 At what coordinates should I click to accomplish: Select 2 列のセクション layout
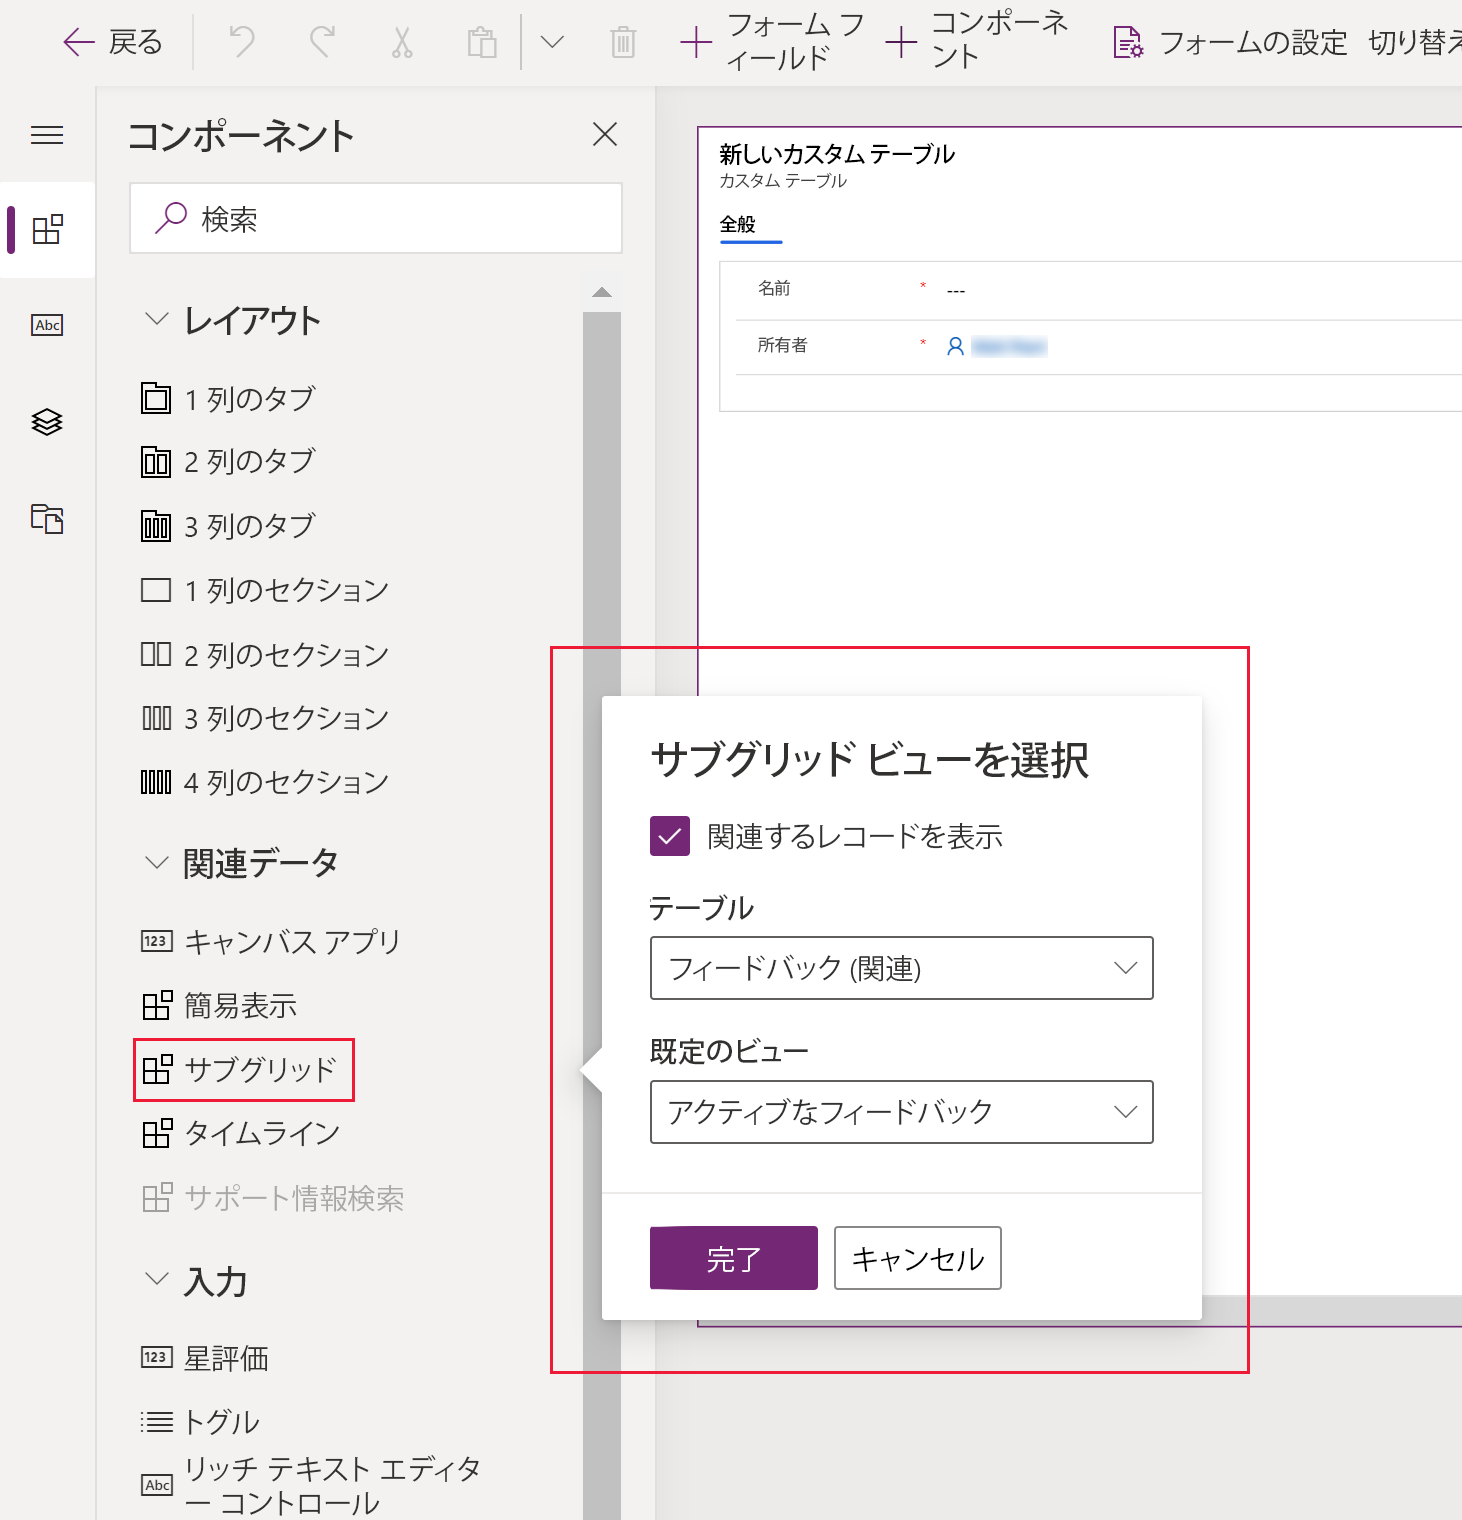tap(265, 654)
